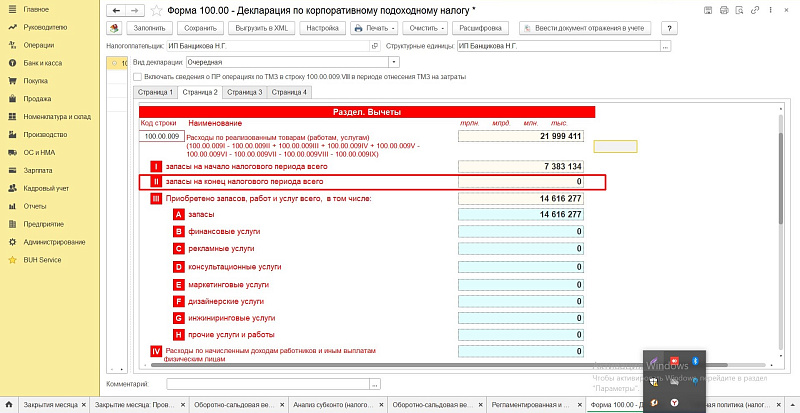Click the forward navigation arrow
Viewport: 800px width, 413px height.
tap(132, 10)
